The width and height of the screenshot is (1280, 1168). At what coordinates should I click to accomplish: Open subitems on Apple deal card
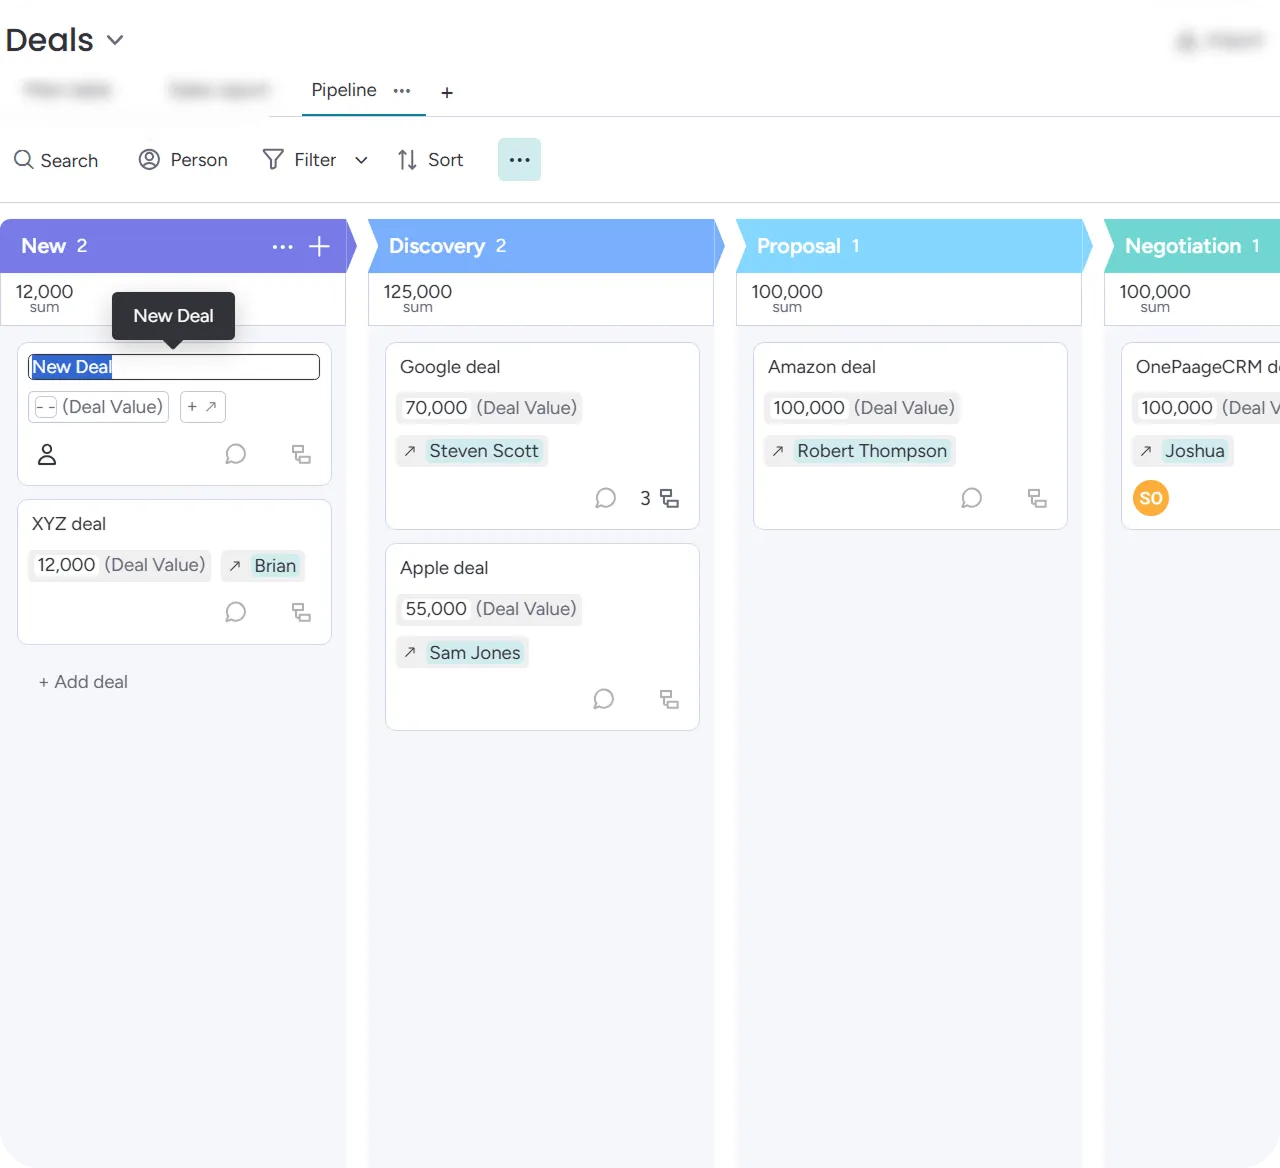(x=669, y=699)
